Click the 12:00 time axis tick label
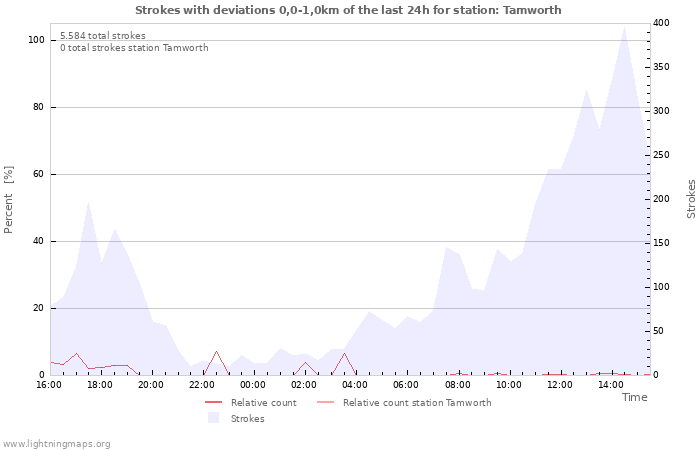The height and width of the screenshot is (450, 700). [x=560, y=385]
